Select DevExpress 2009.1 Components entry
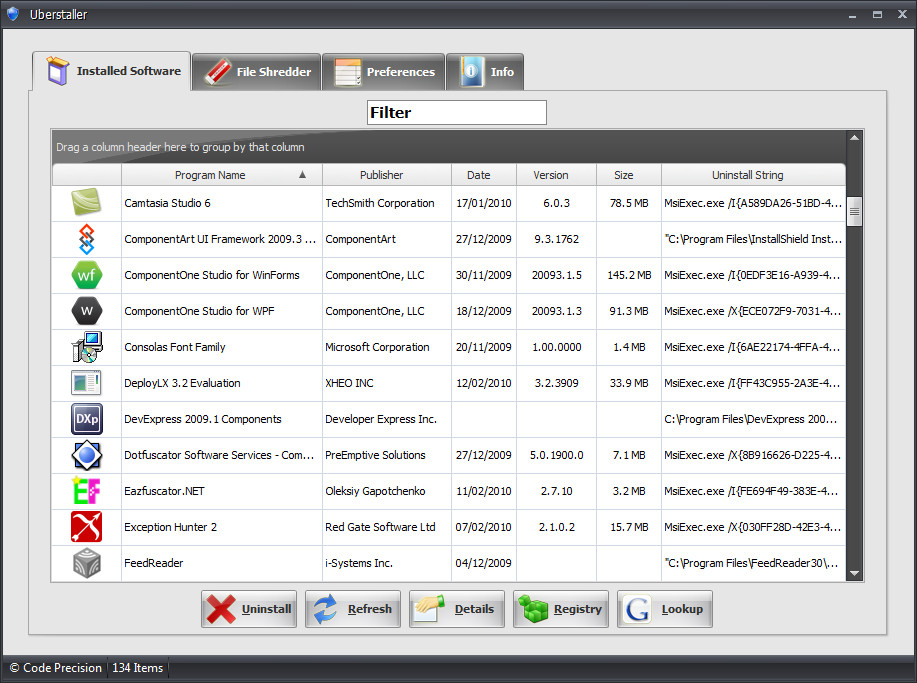Viewport: 917px width, 683px height. (203, 419)
